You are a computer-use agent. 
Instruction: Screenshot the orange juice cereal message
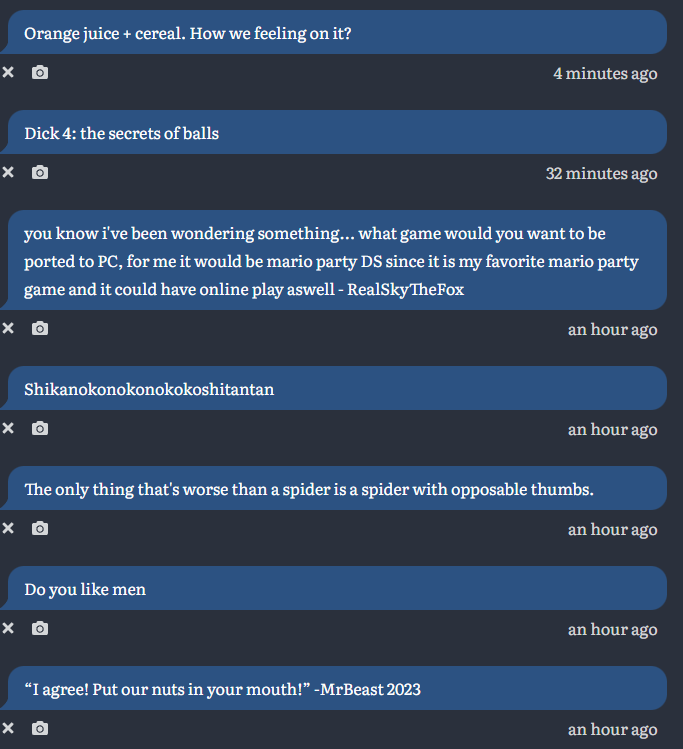(x=40, y=72)
